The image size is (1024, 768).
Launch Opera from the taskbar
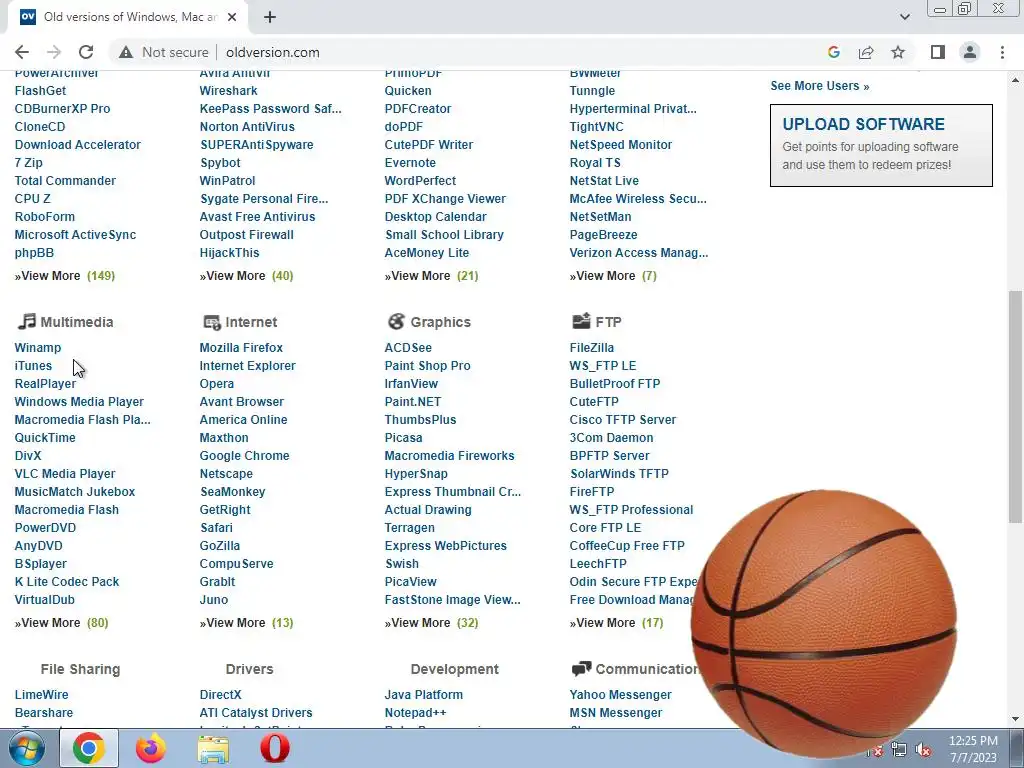pyautogui.click(x=275, y=748)
